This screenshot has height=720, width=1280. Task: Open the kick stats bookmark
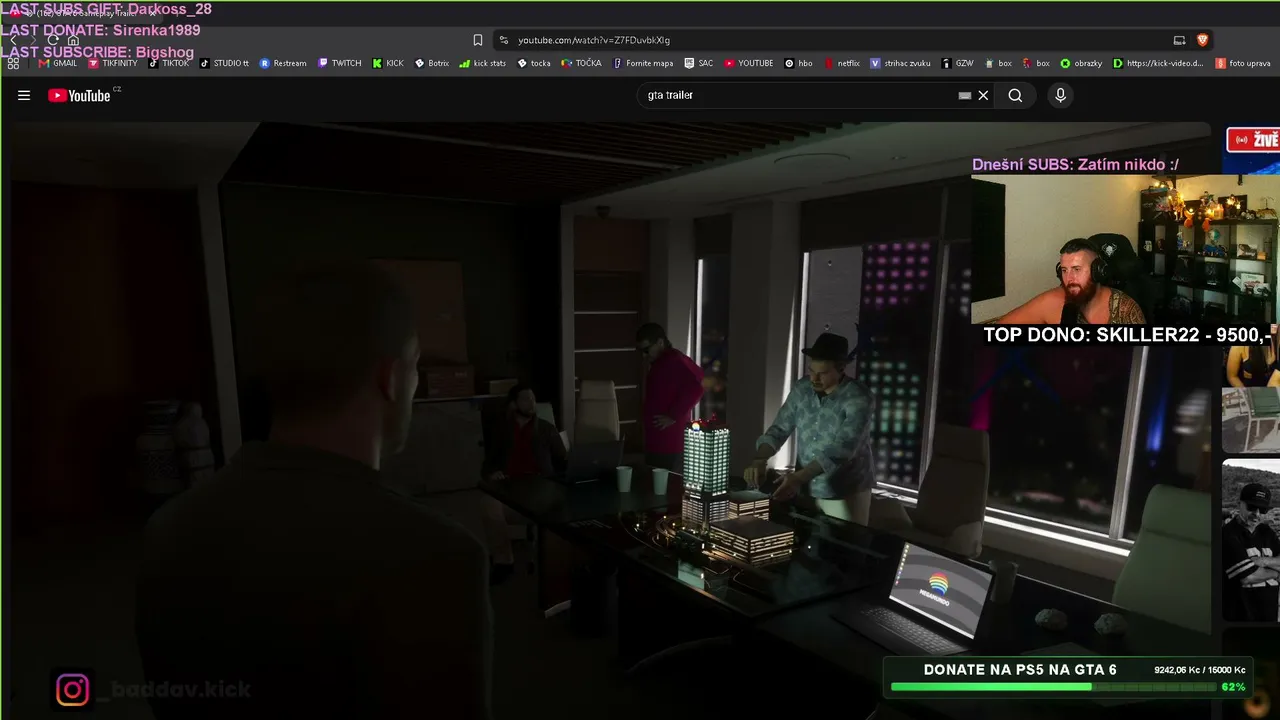coord(483,63)
